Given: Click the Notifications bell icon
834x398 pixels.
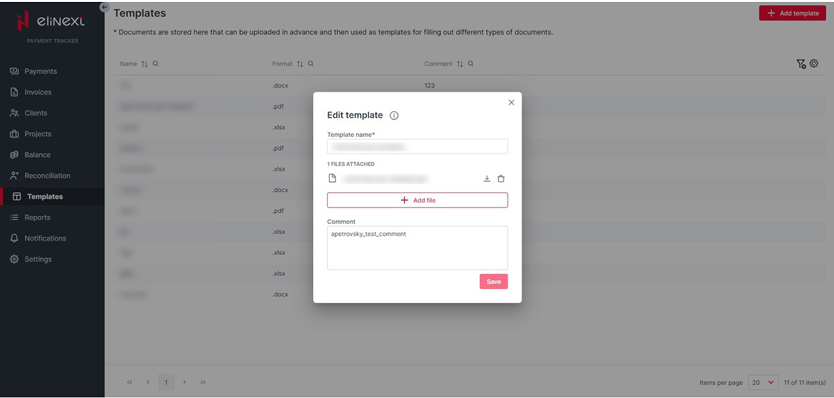Looking at the screenshot, I should point(14,238).
